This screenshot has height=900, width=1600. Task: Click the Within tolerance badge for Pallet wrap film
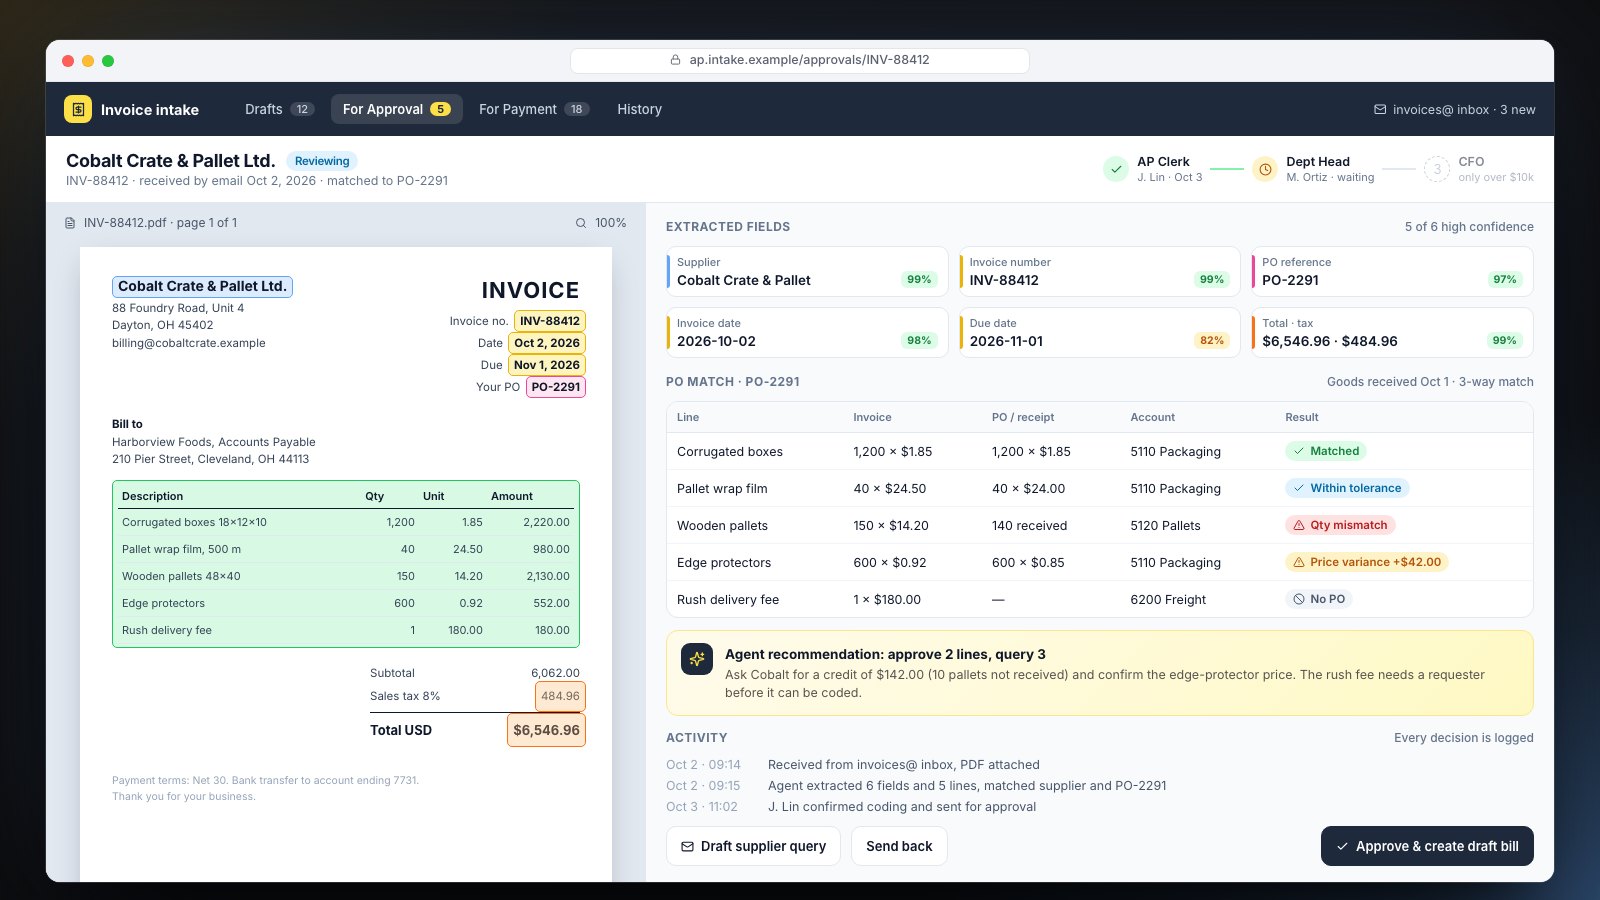pyautogui.click(x=1347, y=488)
